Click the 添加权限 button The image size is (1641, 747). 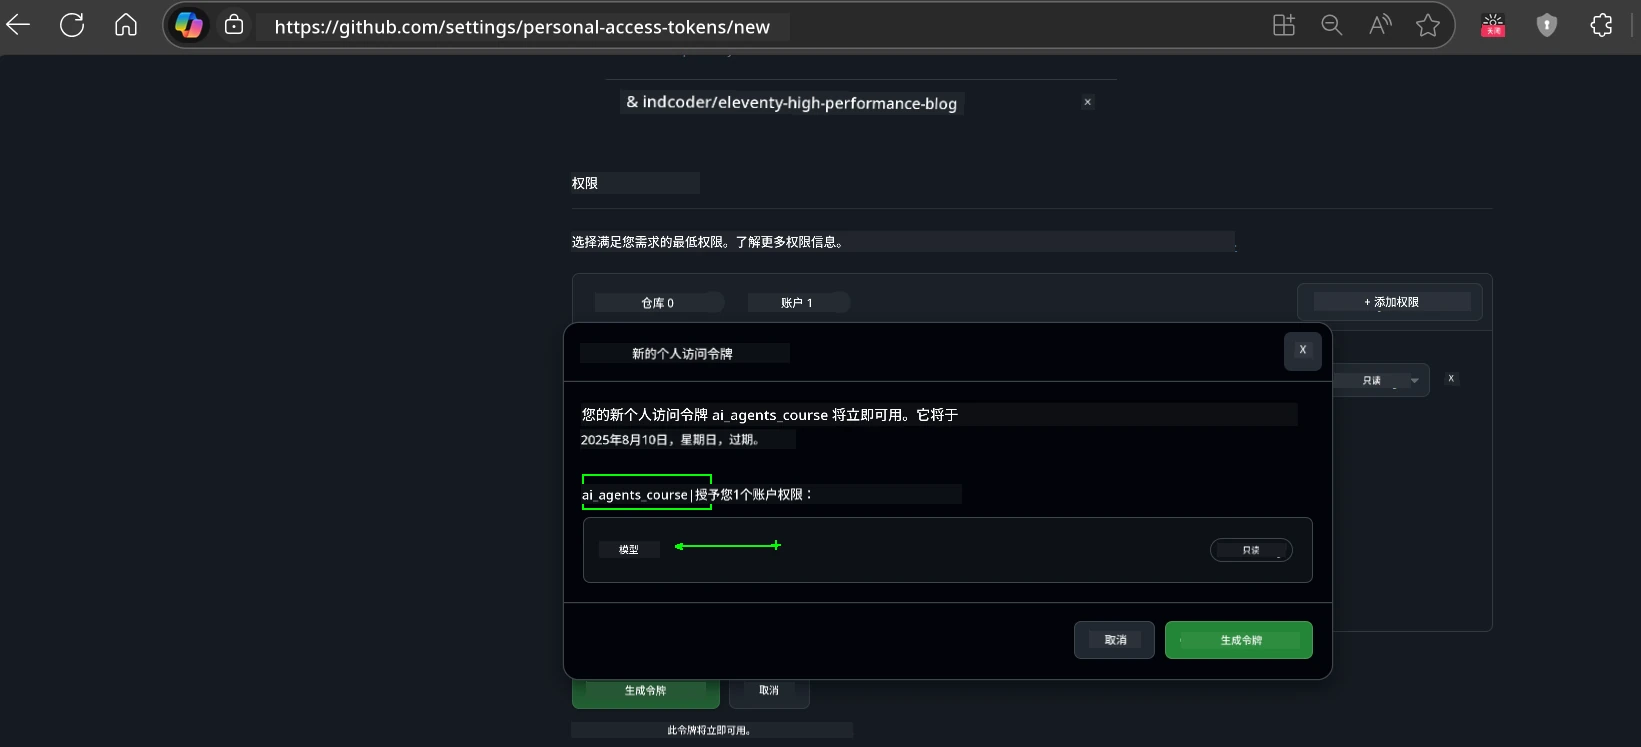[1389, 302]
